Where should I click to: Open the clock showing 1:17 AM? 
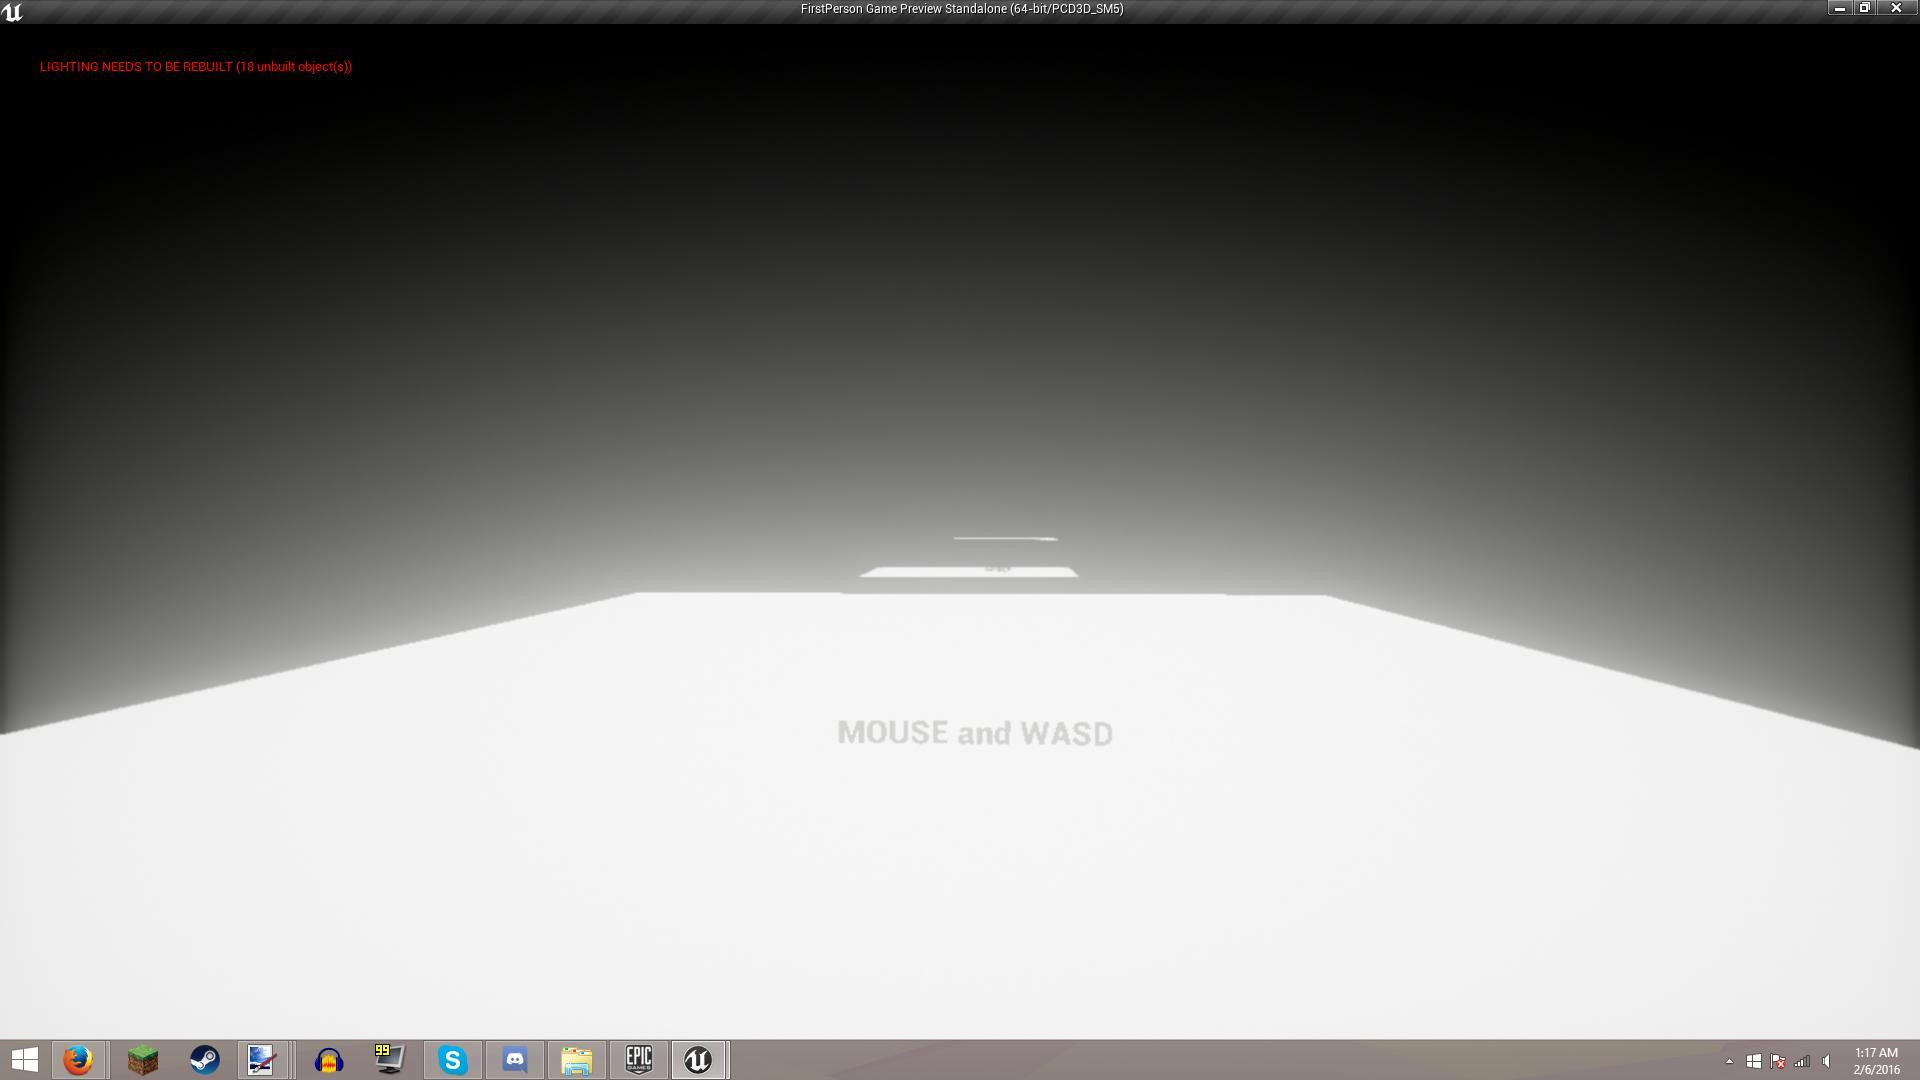pyautogui.click(x=1876, y=1060)
